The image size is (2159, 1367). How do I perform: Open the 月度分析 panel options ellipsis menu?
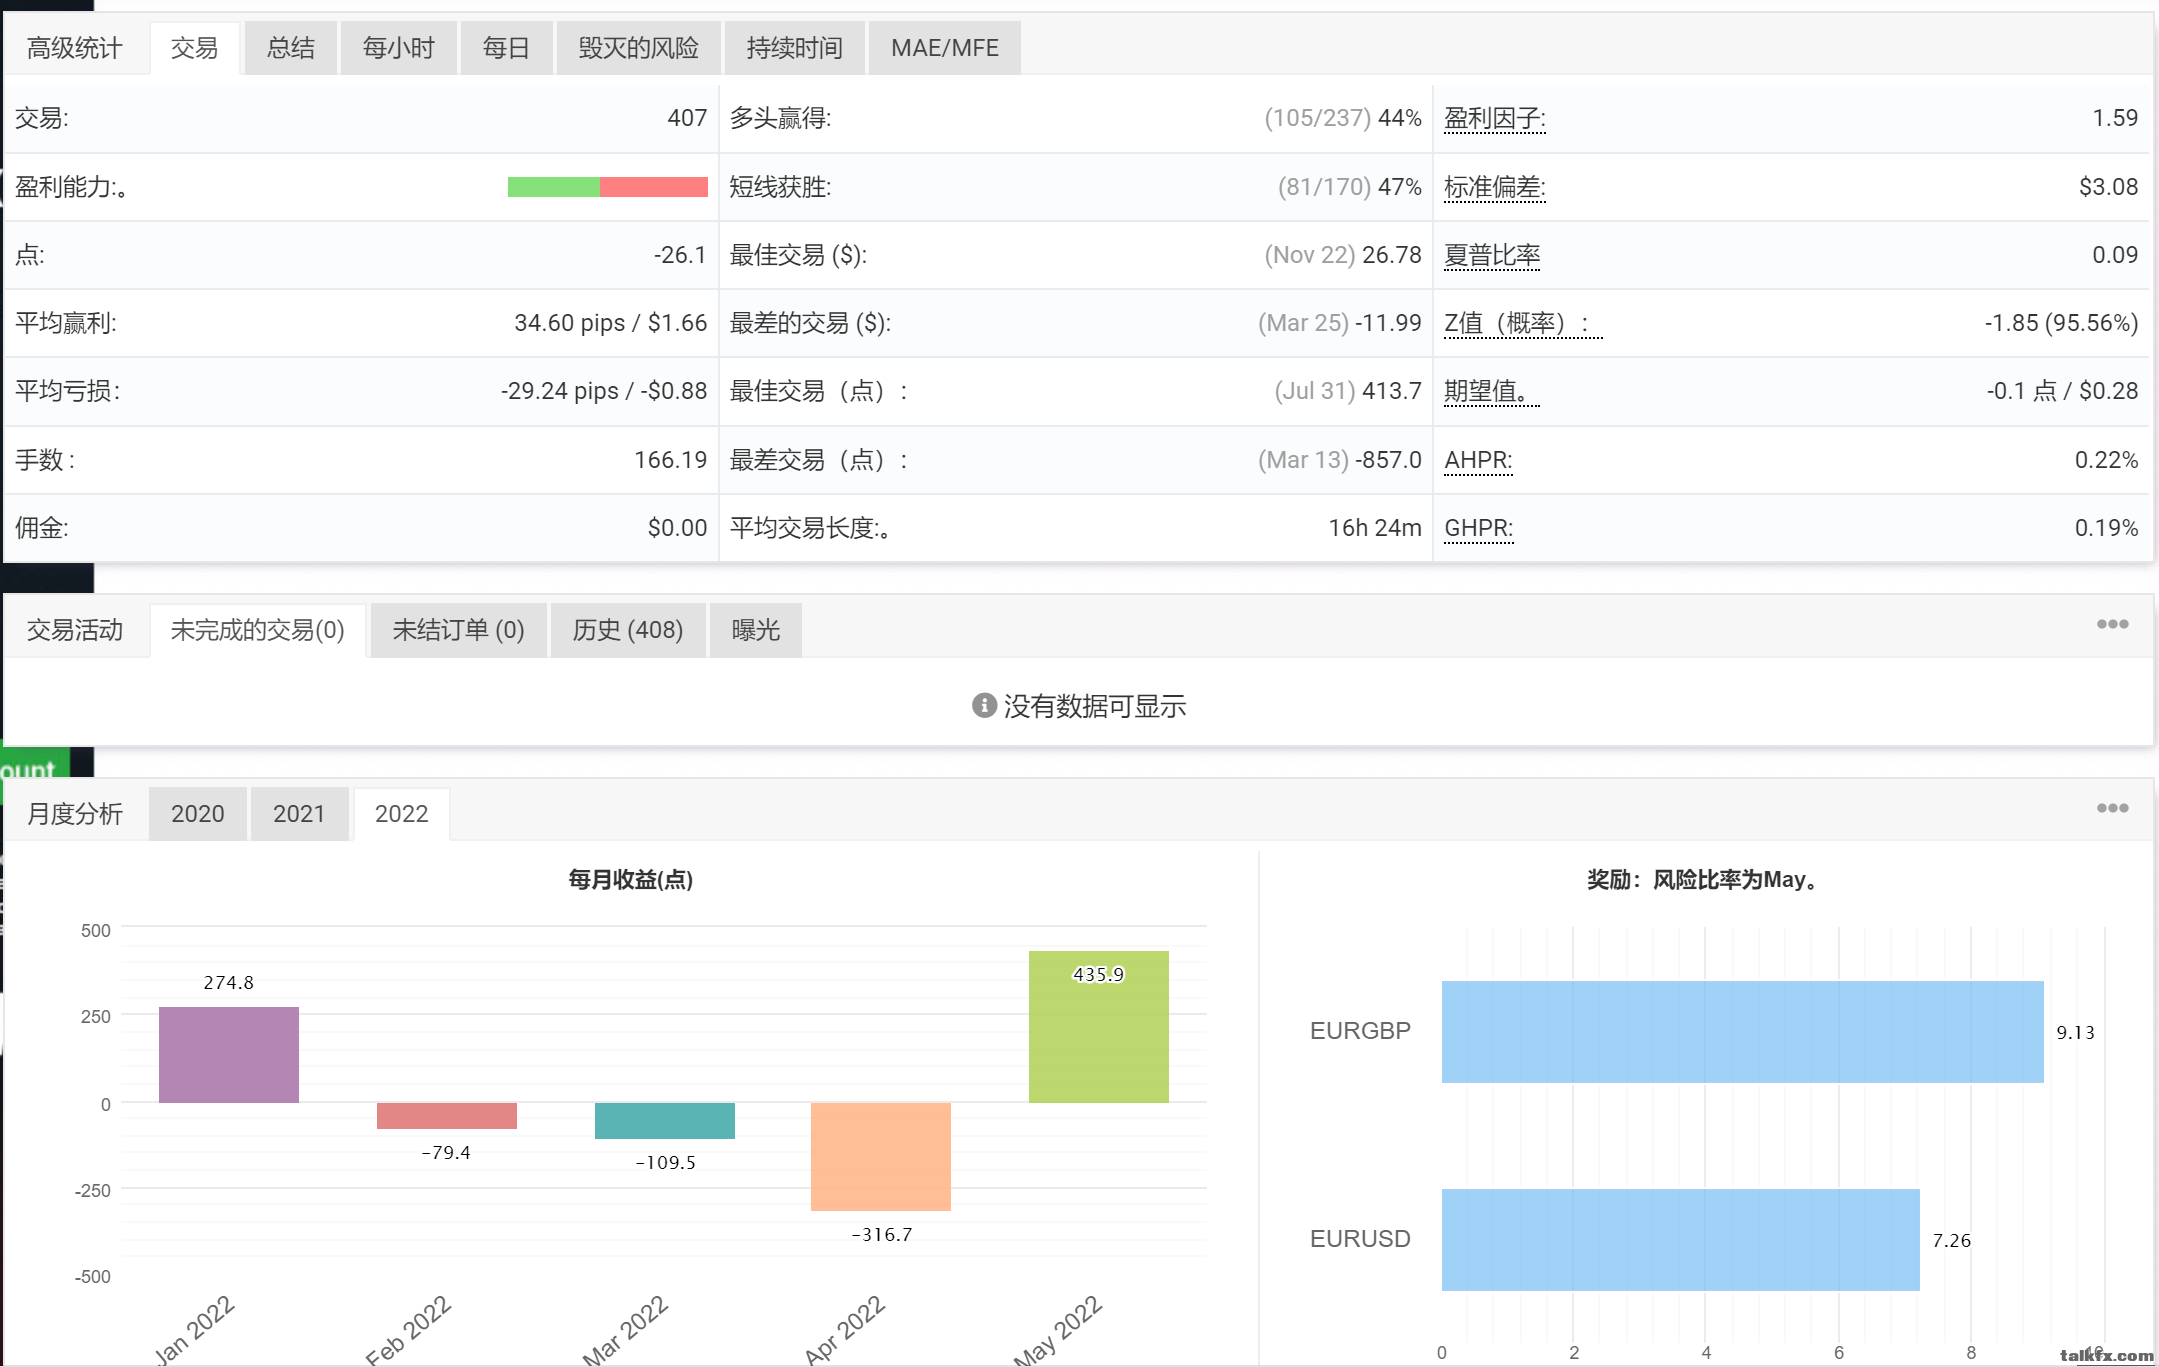coord(2112,808)
